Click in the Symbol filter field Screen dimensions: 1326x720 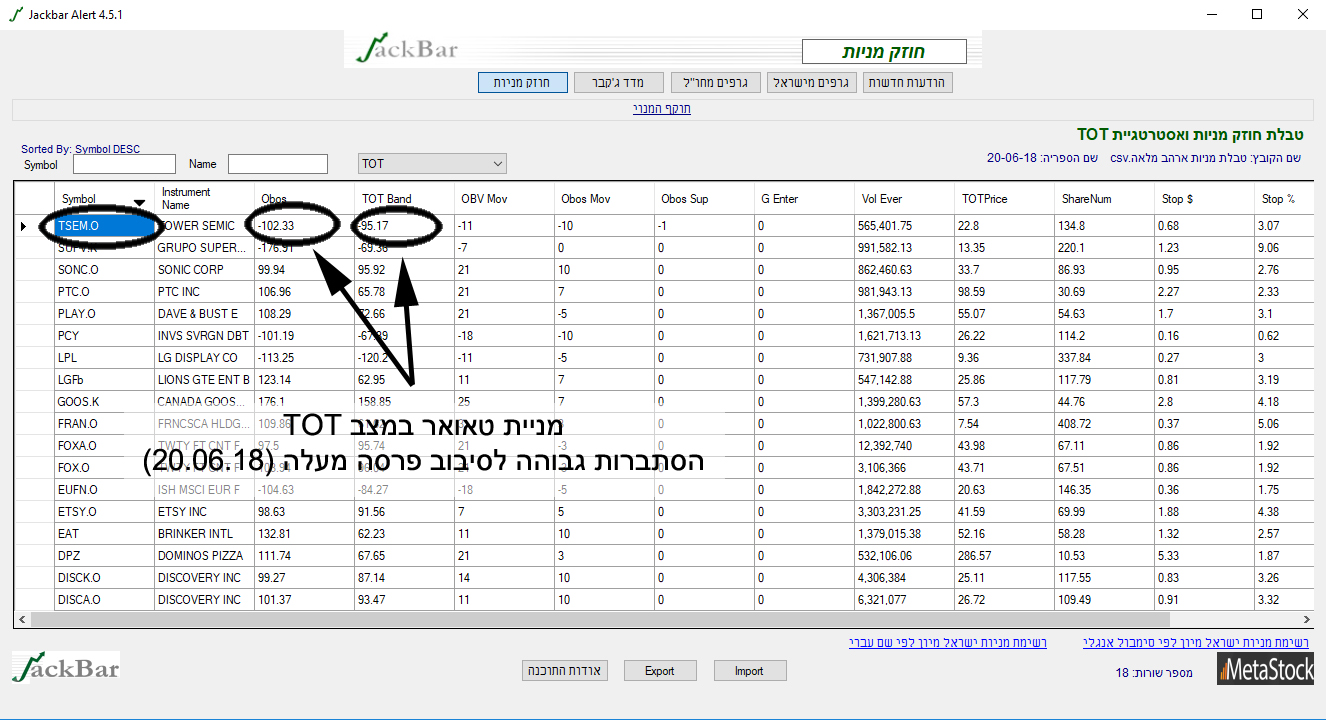click(x=124, y=164)
